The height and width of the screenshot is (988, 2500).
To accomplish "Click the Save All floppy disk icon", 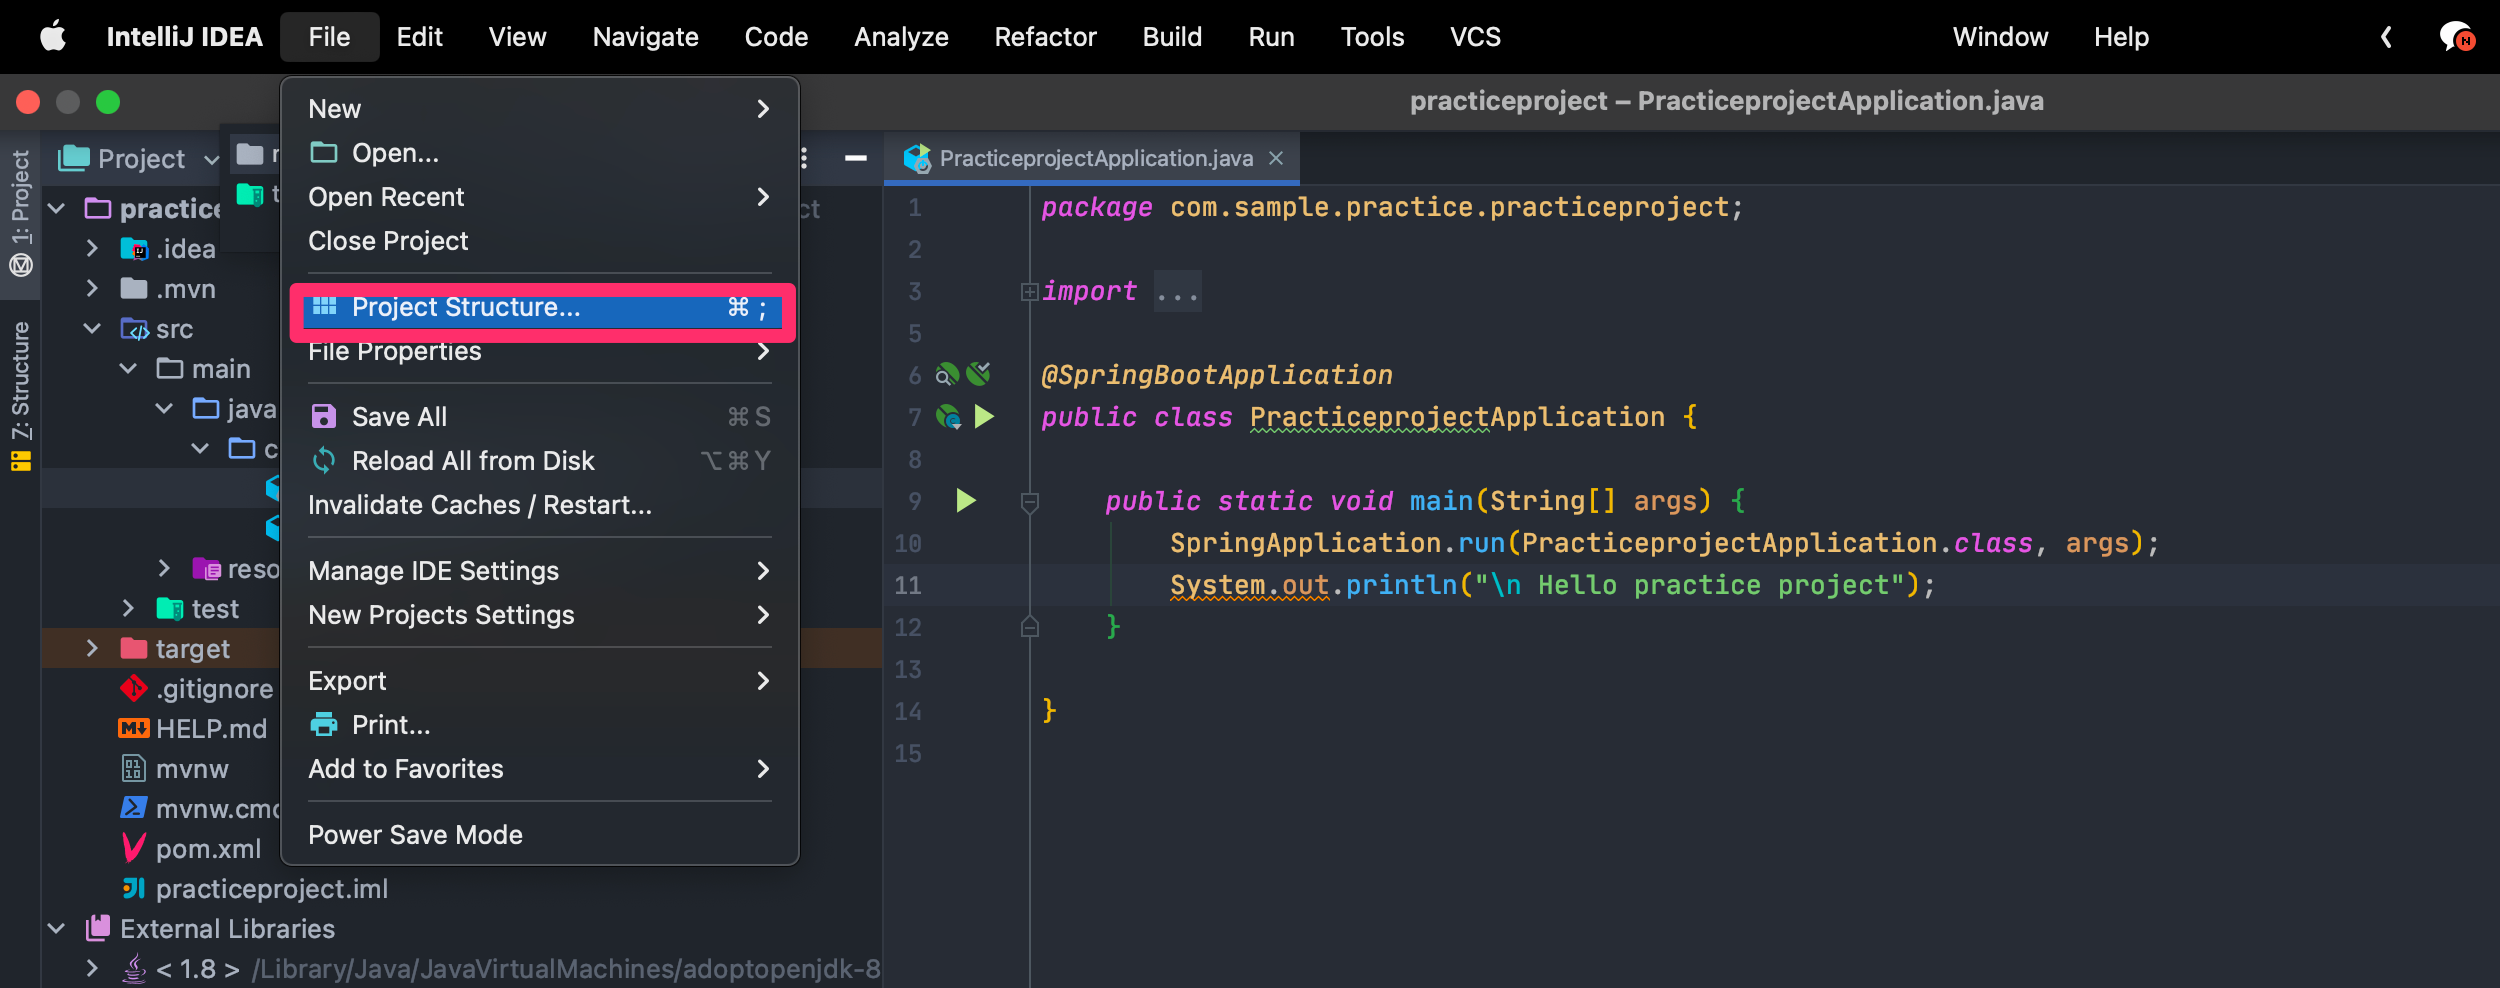I will [324, 417].
